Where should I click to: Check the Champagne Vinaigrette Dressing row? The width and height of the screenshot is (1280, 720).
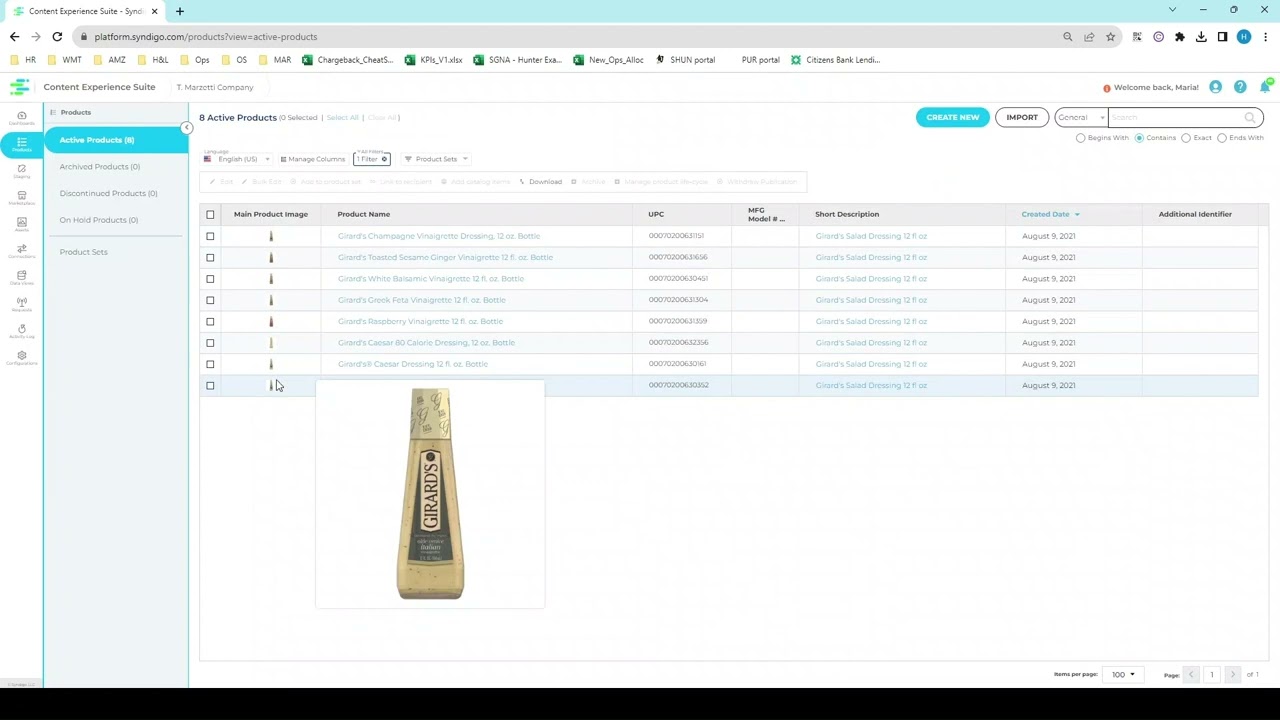(210, 236)
